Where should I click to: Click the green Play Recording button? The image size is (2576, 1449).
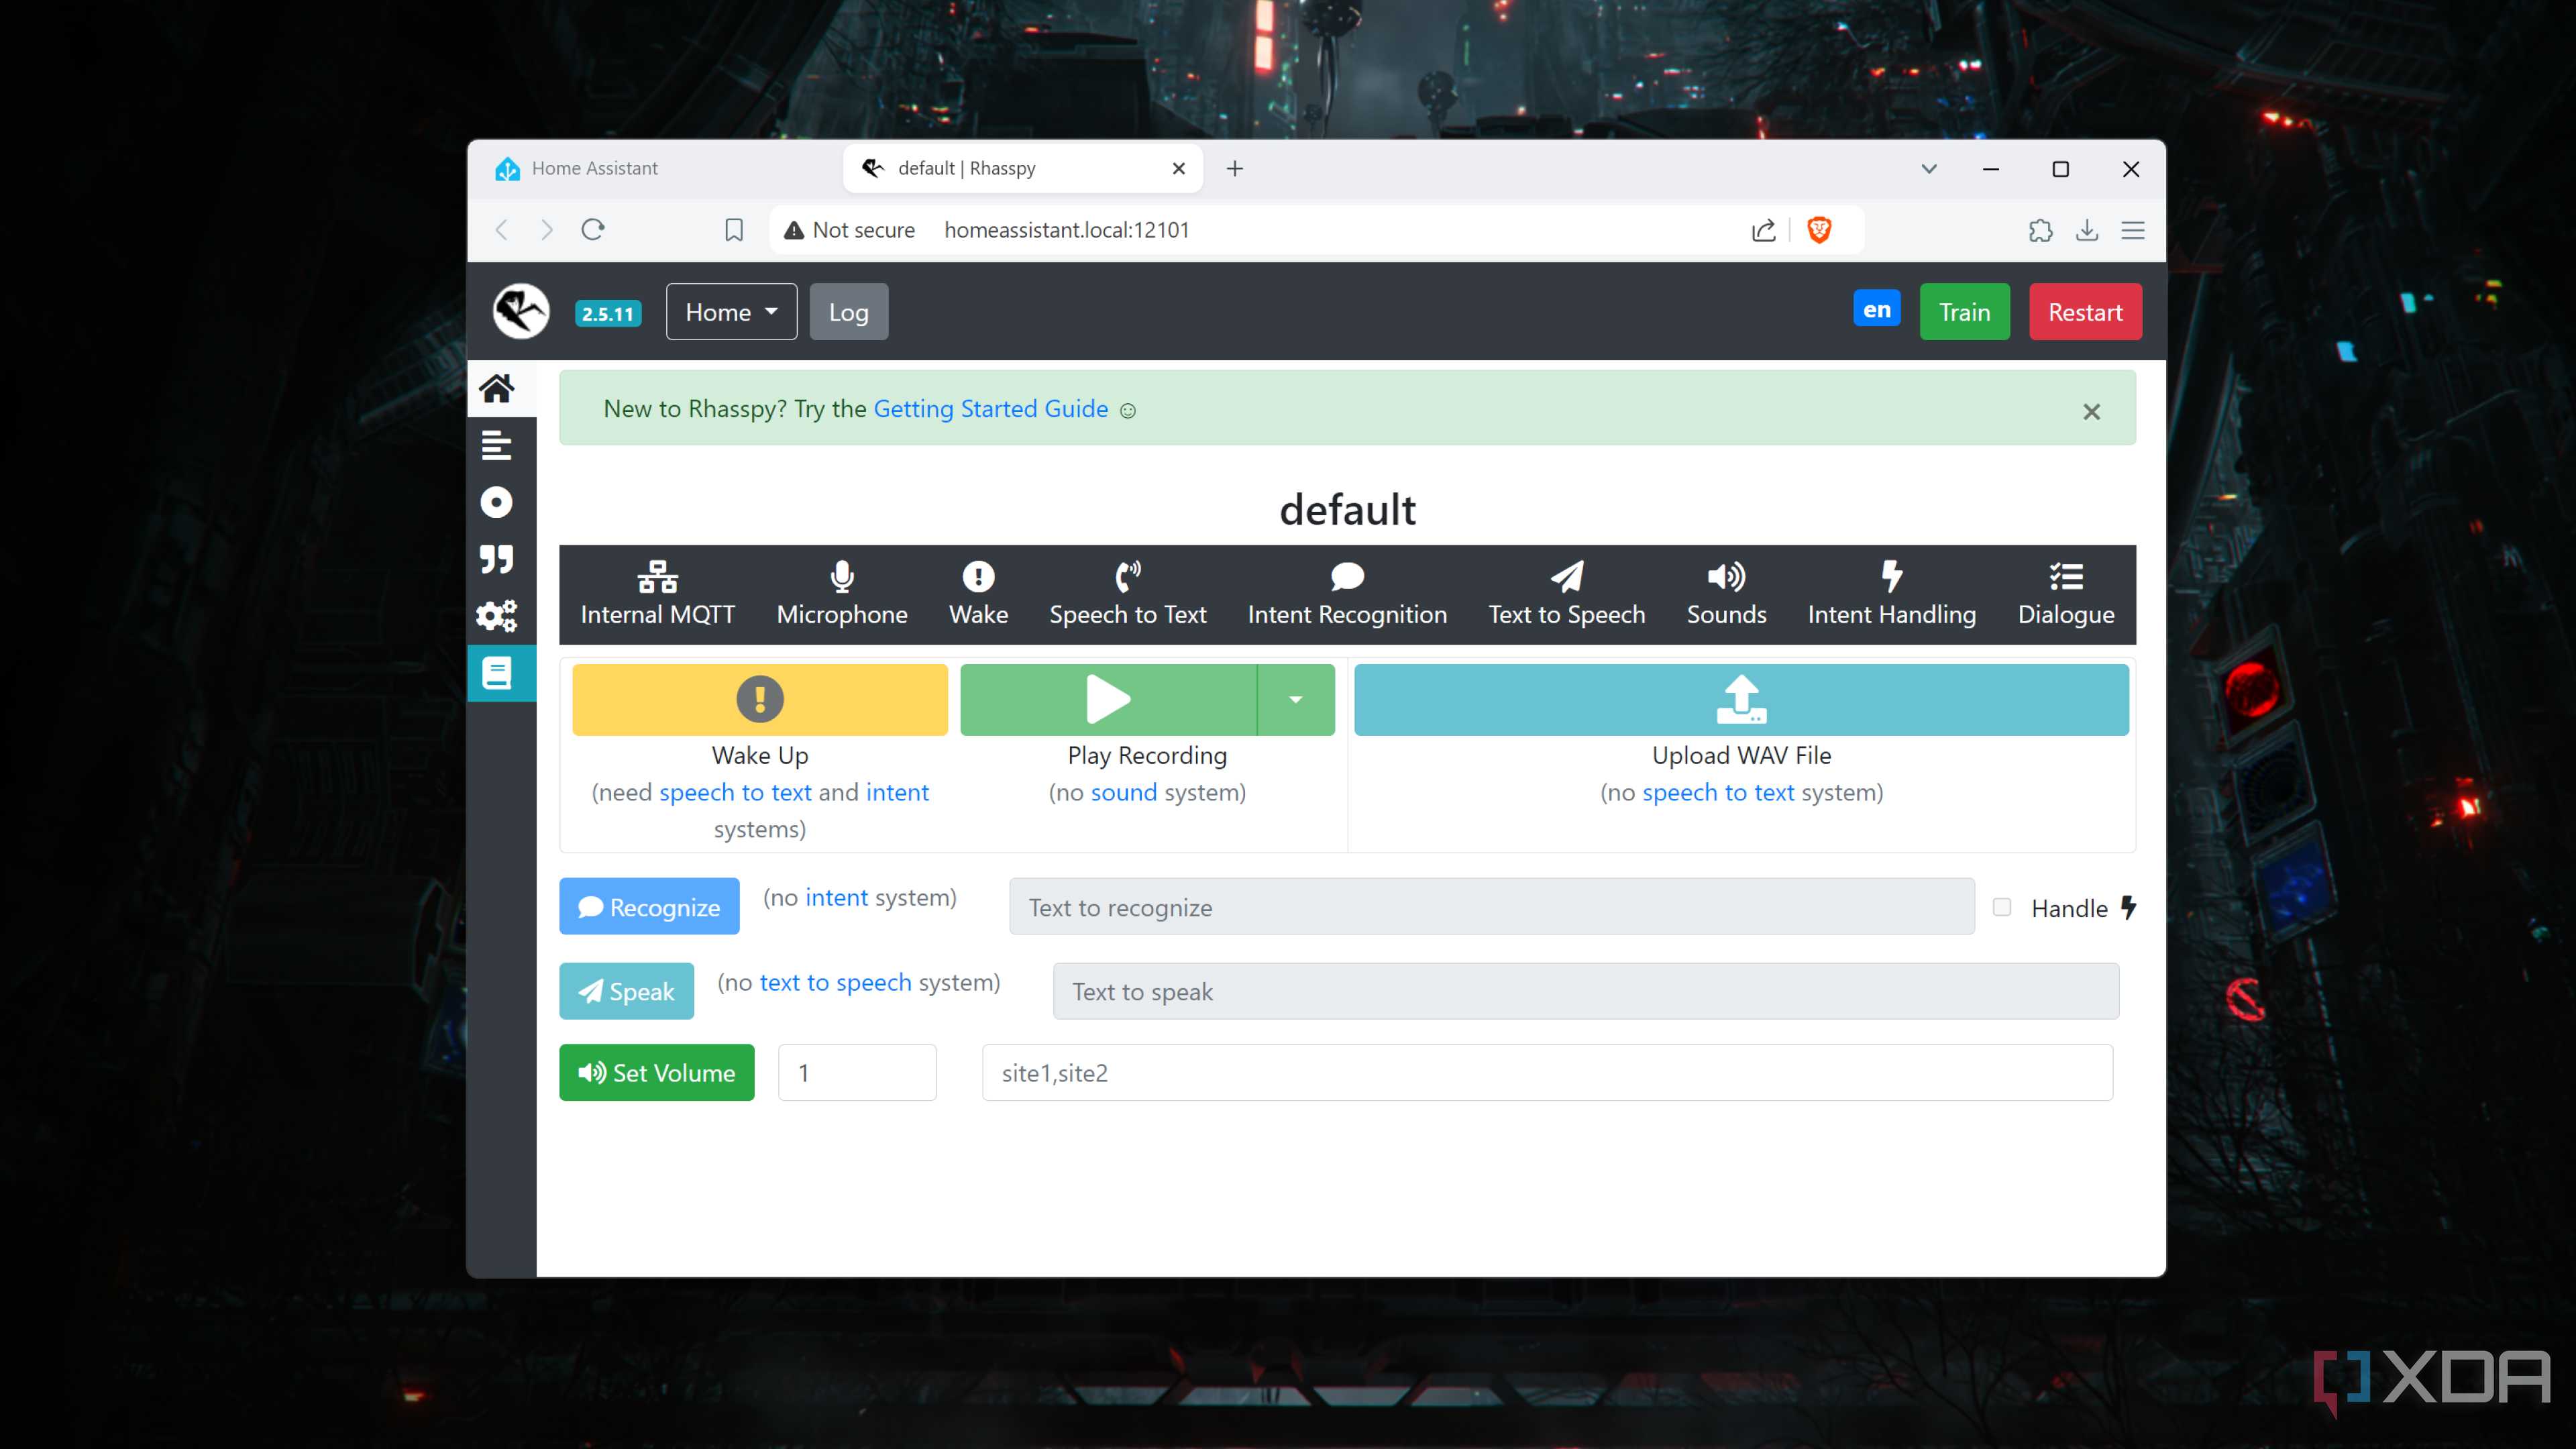1108,699
